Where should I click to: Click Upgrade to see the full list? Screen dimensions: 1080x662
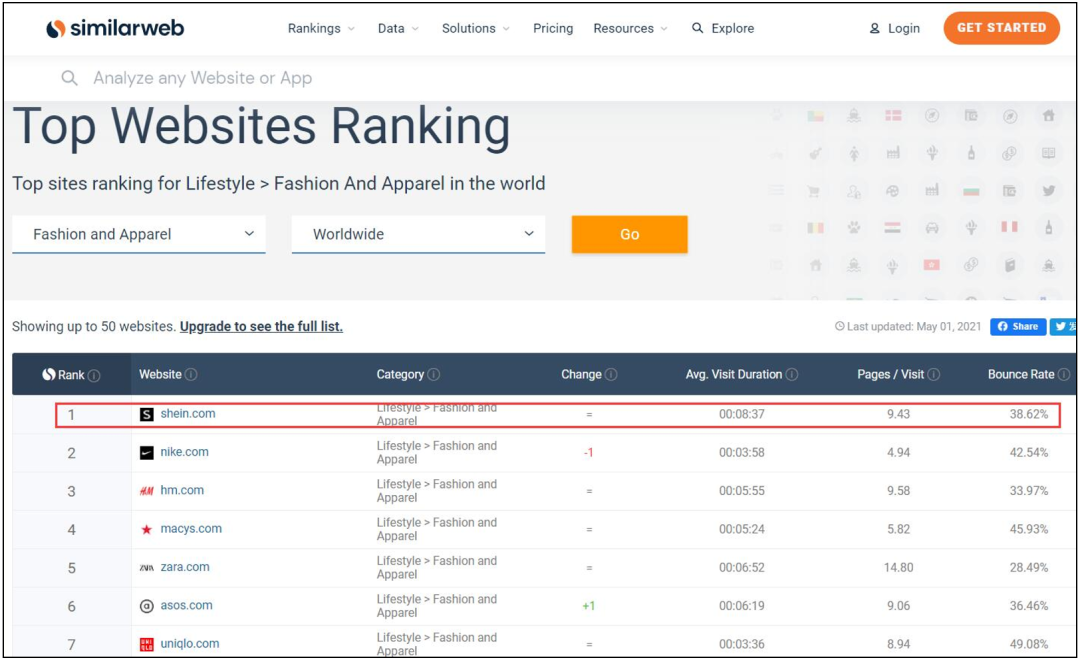coord(261,327)
